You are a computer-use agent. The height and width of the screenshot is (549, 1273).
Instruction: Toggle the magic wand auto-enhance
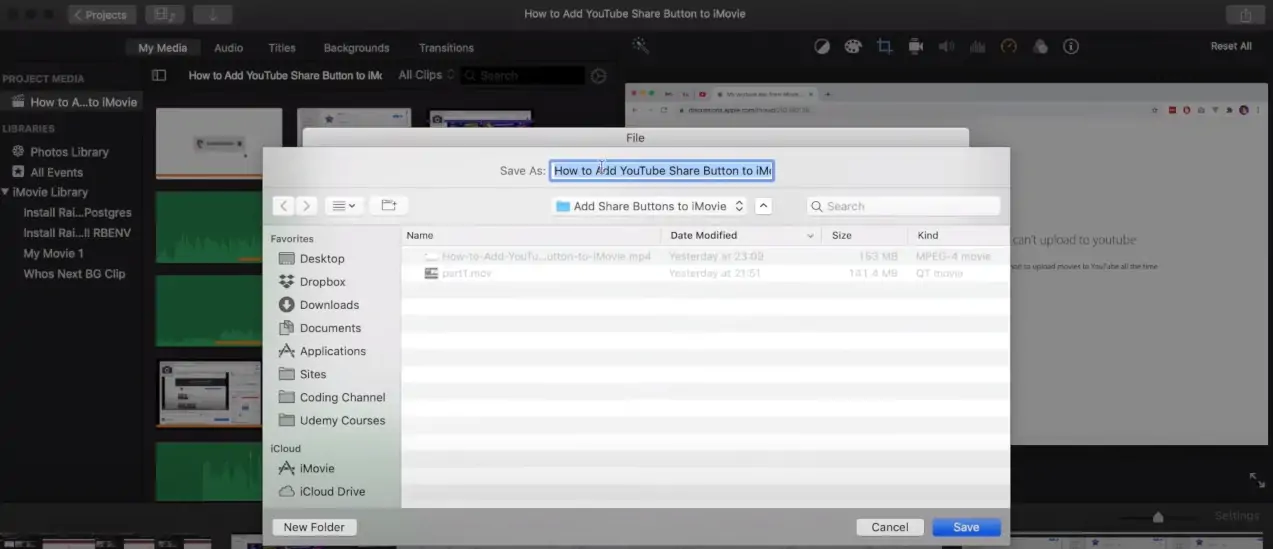coord(641,46)
